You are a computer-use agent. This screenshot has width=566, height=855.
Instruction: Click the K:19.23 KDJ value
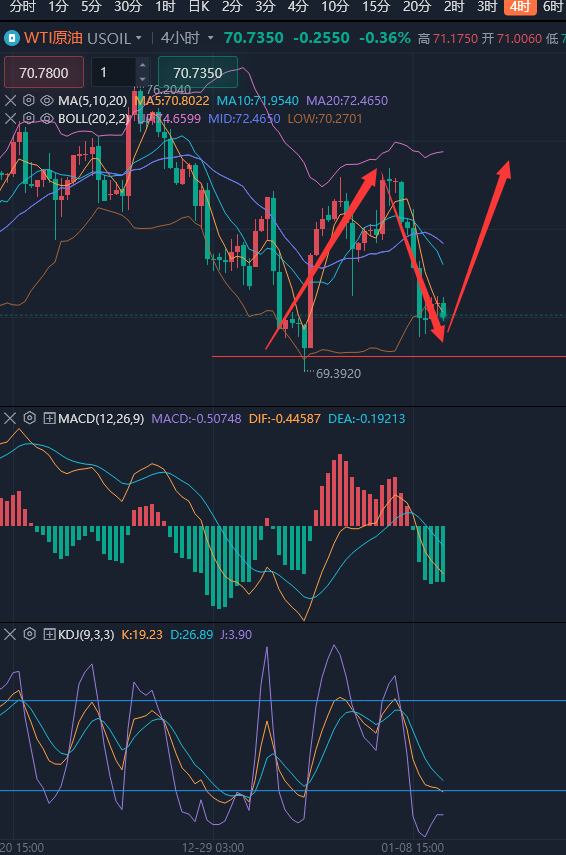coord(142,634)
